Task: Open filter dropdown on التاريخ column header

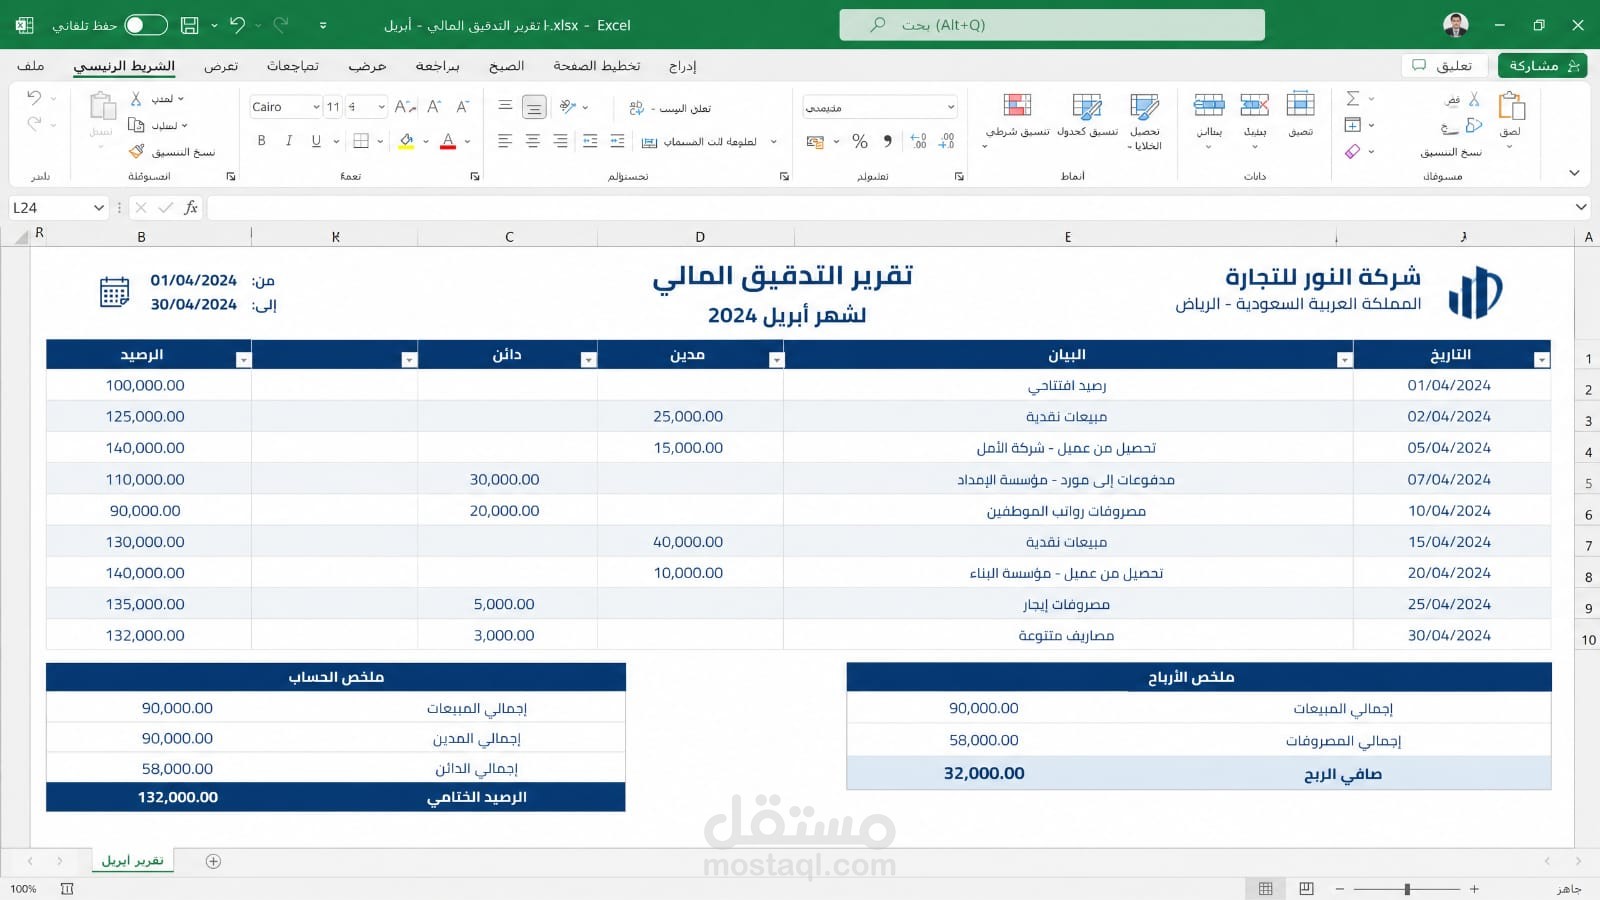Action: pos(1541,360)
